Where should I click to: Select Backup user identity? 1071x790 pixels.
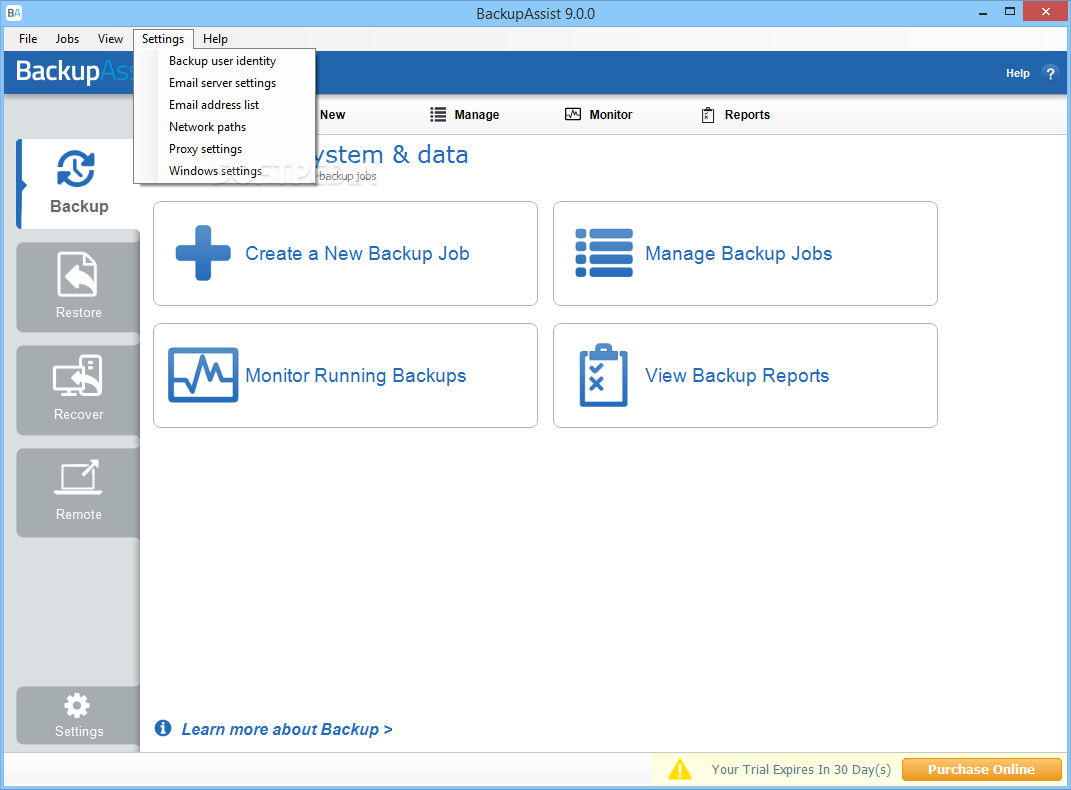point(225,61)
